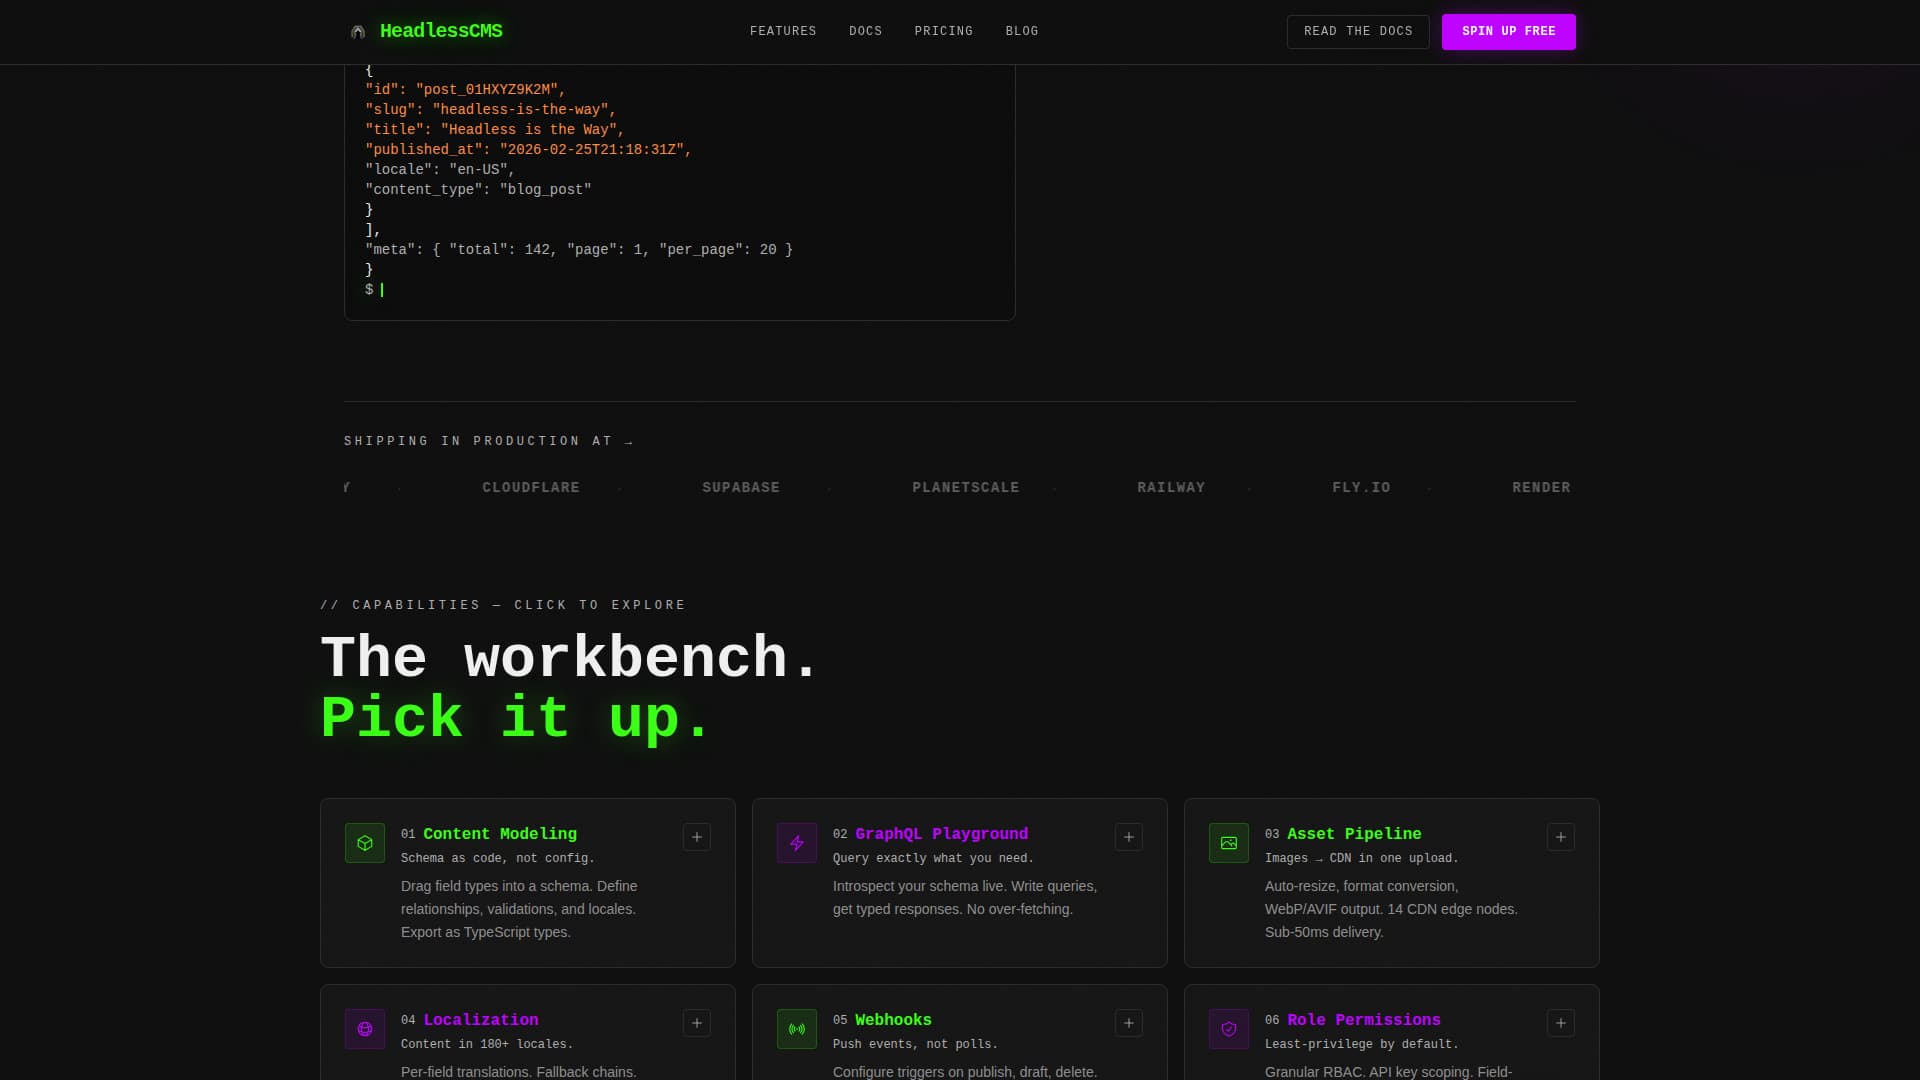The width and height of the screenshot is (1920, 1080).
Task: Select the Webhooks card title
Action: 893,1020
